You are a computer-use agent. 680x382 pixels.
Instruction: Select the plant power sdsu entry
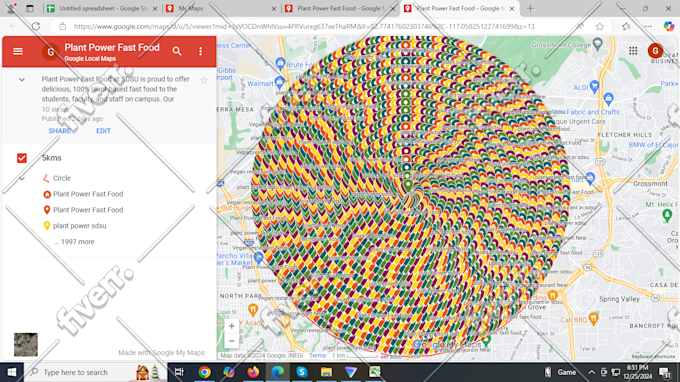tap(79, 226)
